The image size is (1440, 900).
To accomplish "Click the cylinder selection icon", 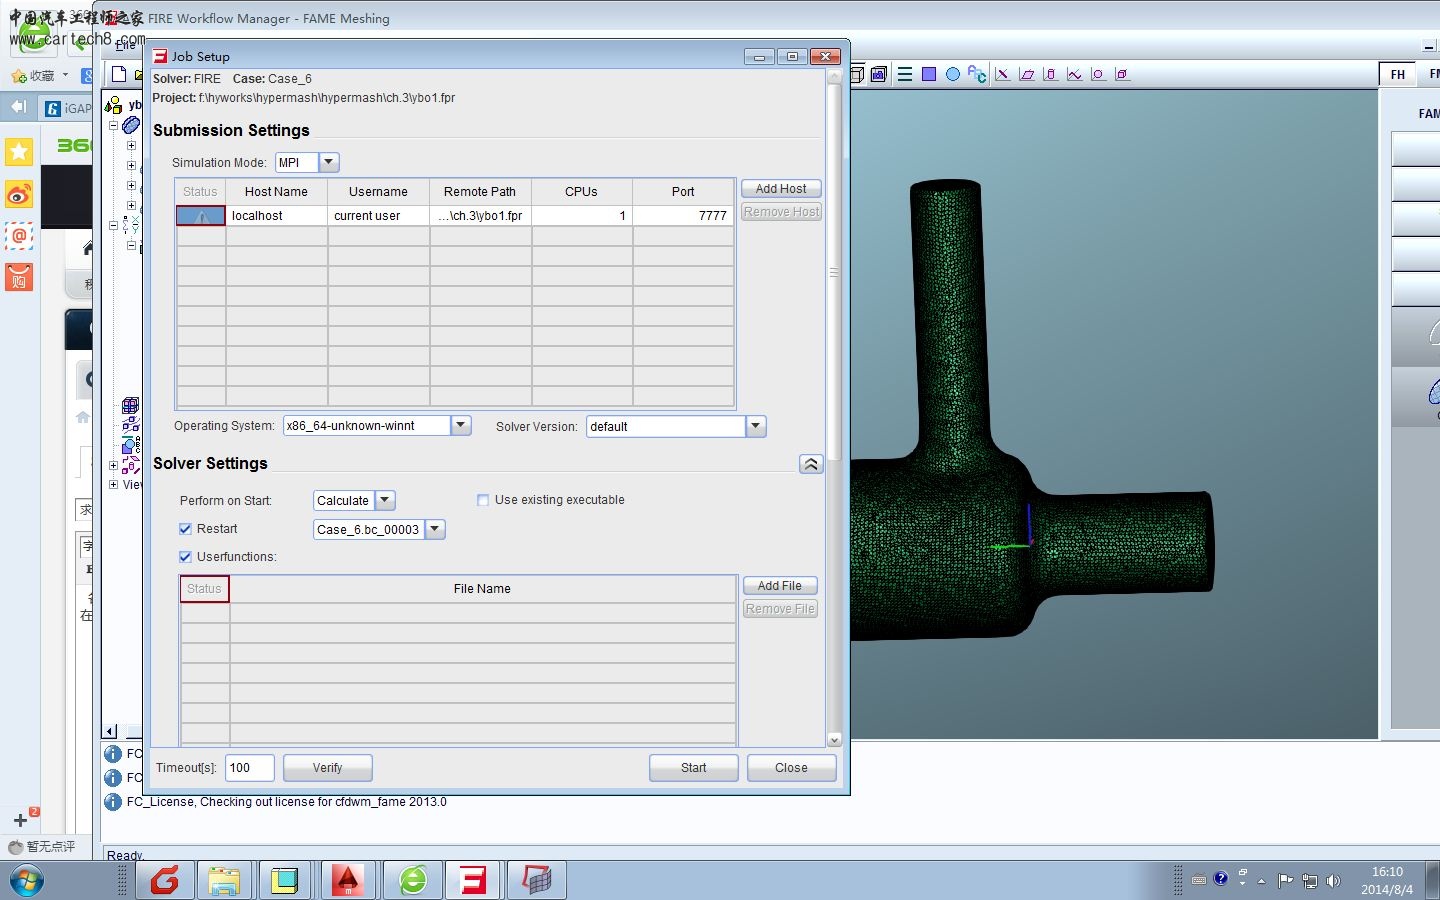I will point(1050,74).
